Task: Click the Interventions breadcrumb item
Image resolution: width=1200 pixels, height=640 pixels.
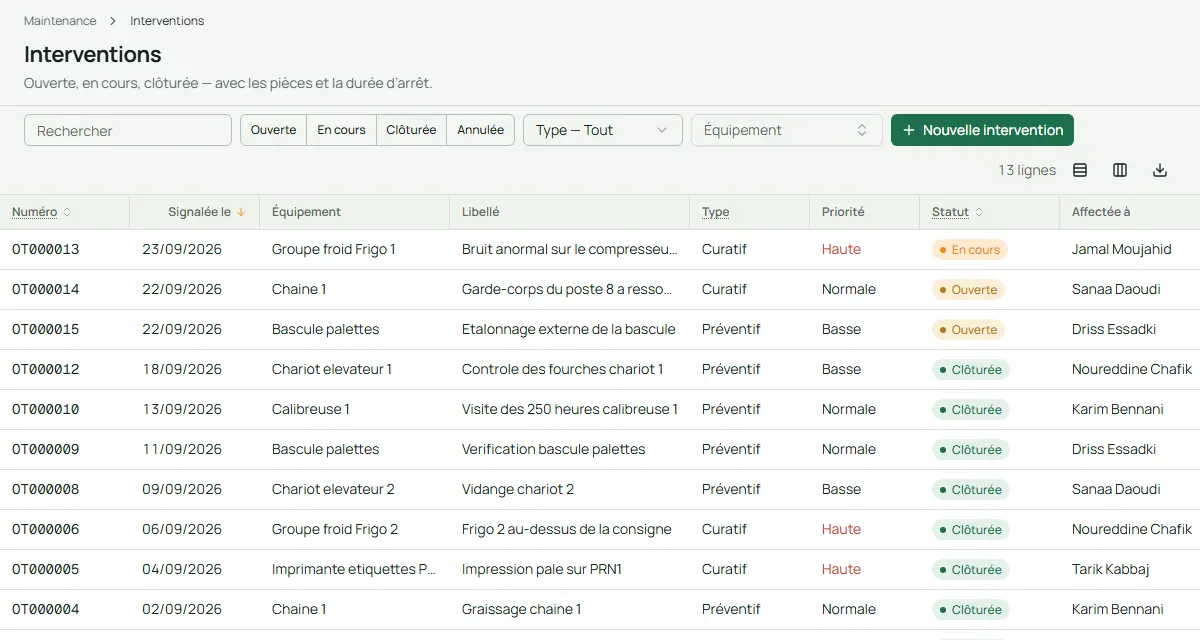Action: (167, 21)
